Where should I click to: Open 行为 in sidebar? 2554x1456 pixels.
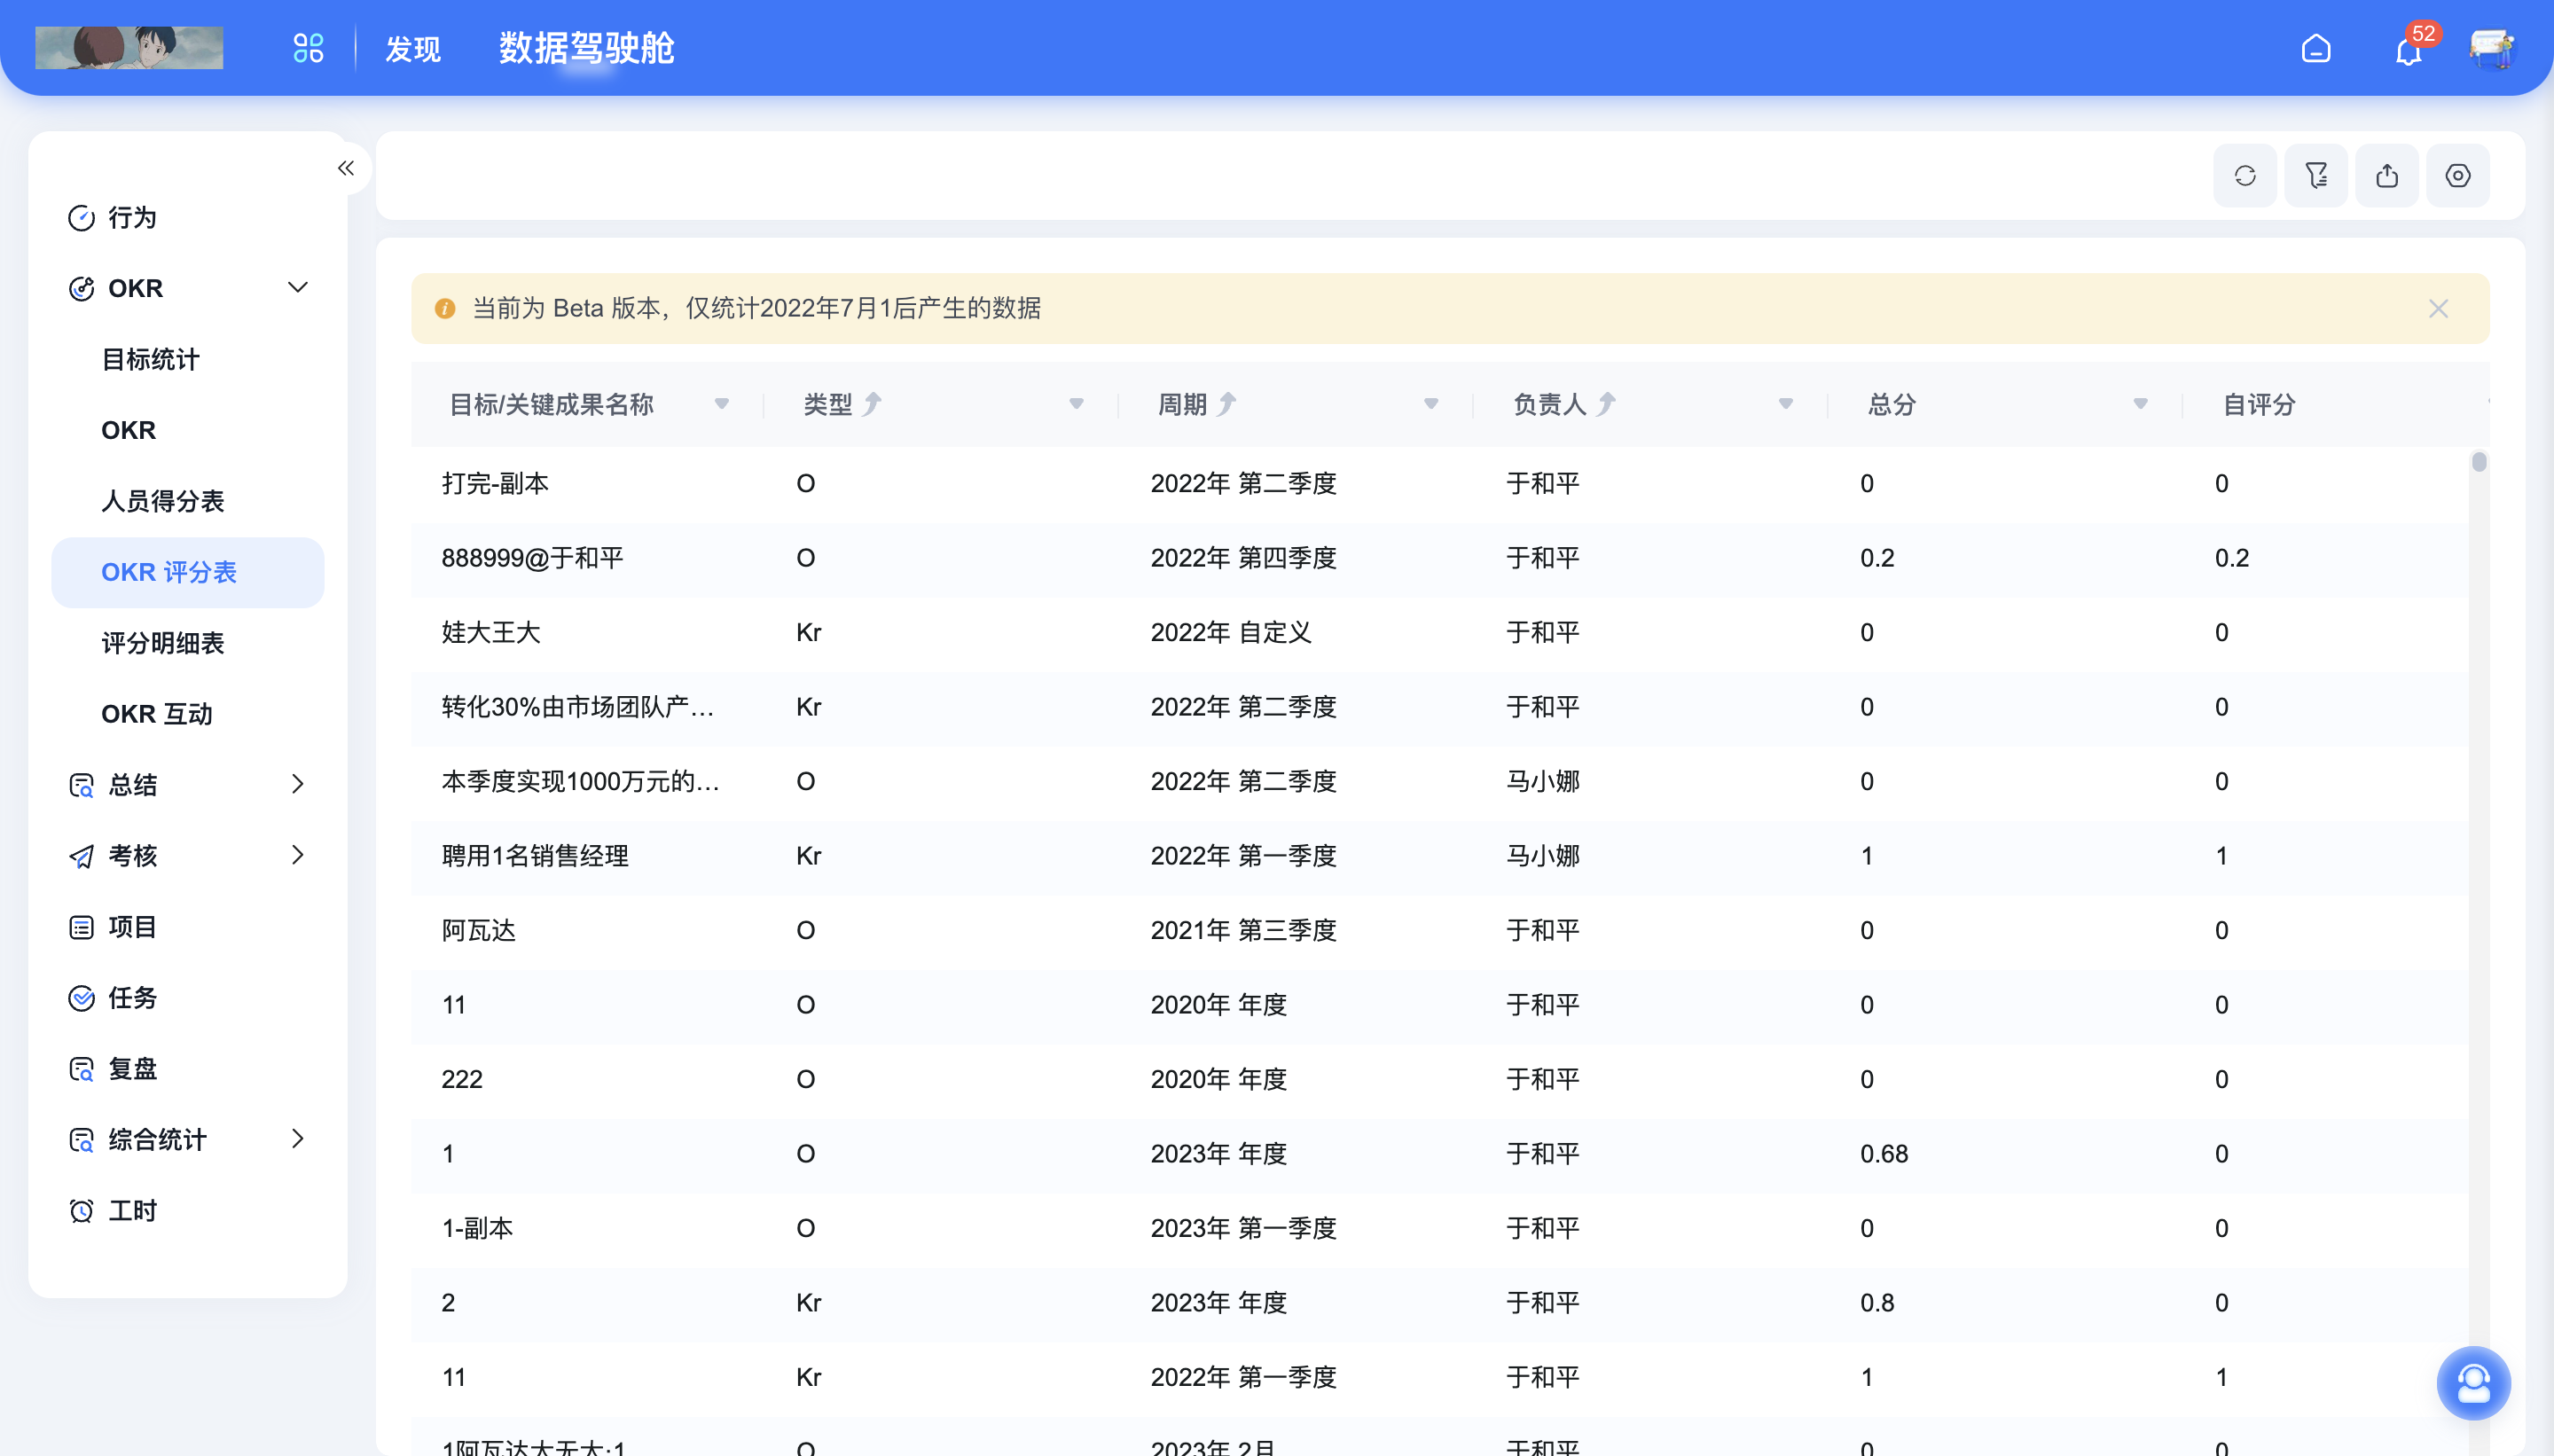[188, 217]
